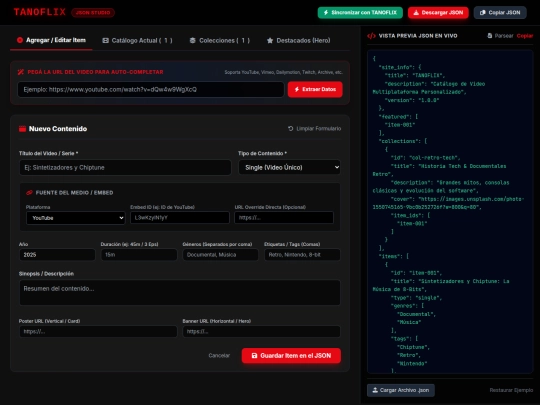This screenshot has width=540, height=405.
Task: Click the Título del Video input
Action: click(125, 167)
